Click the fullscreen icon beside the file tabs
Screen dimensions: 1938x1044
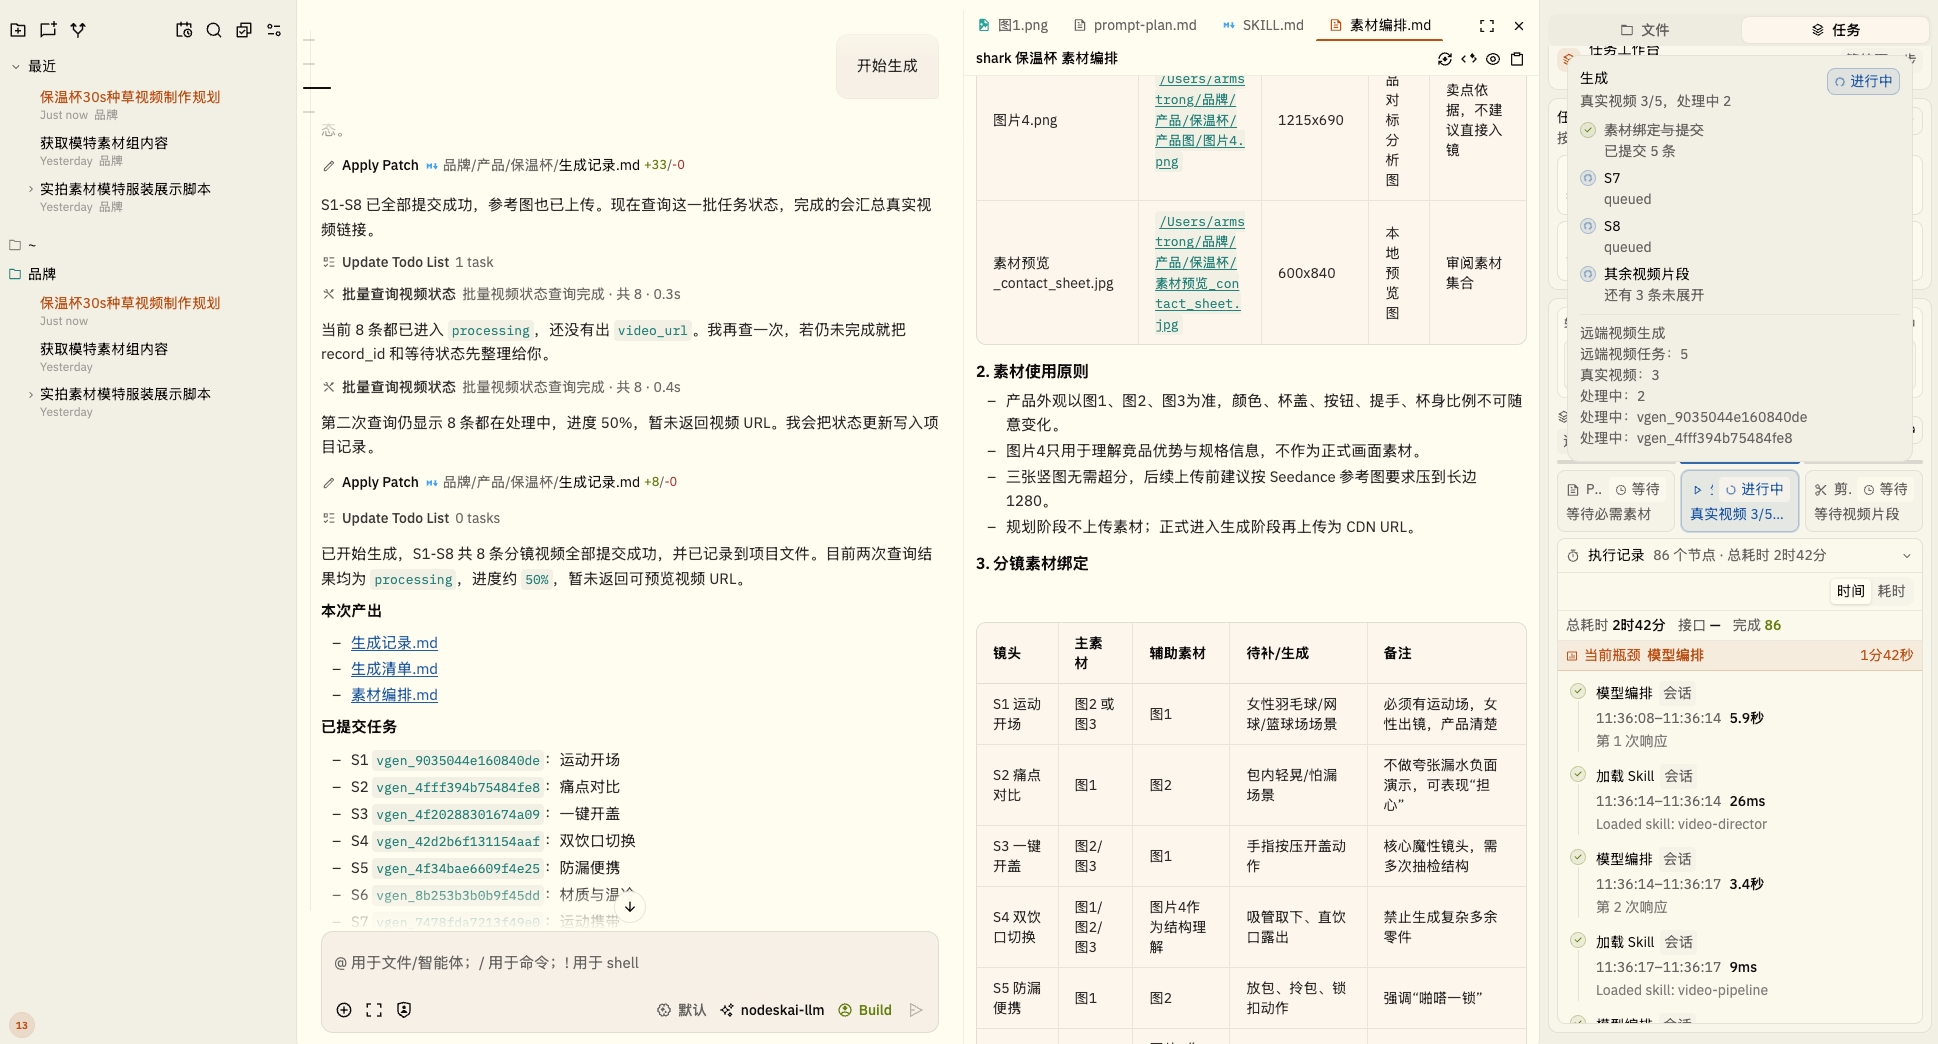point(1487,26)
